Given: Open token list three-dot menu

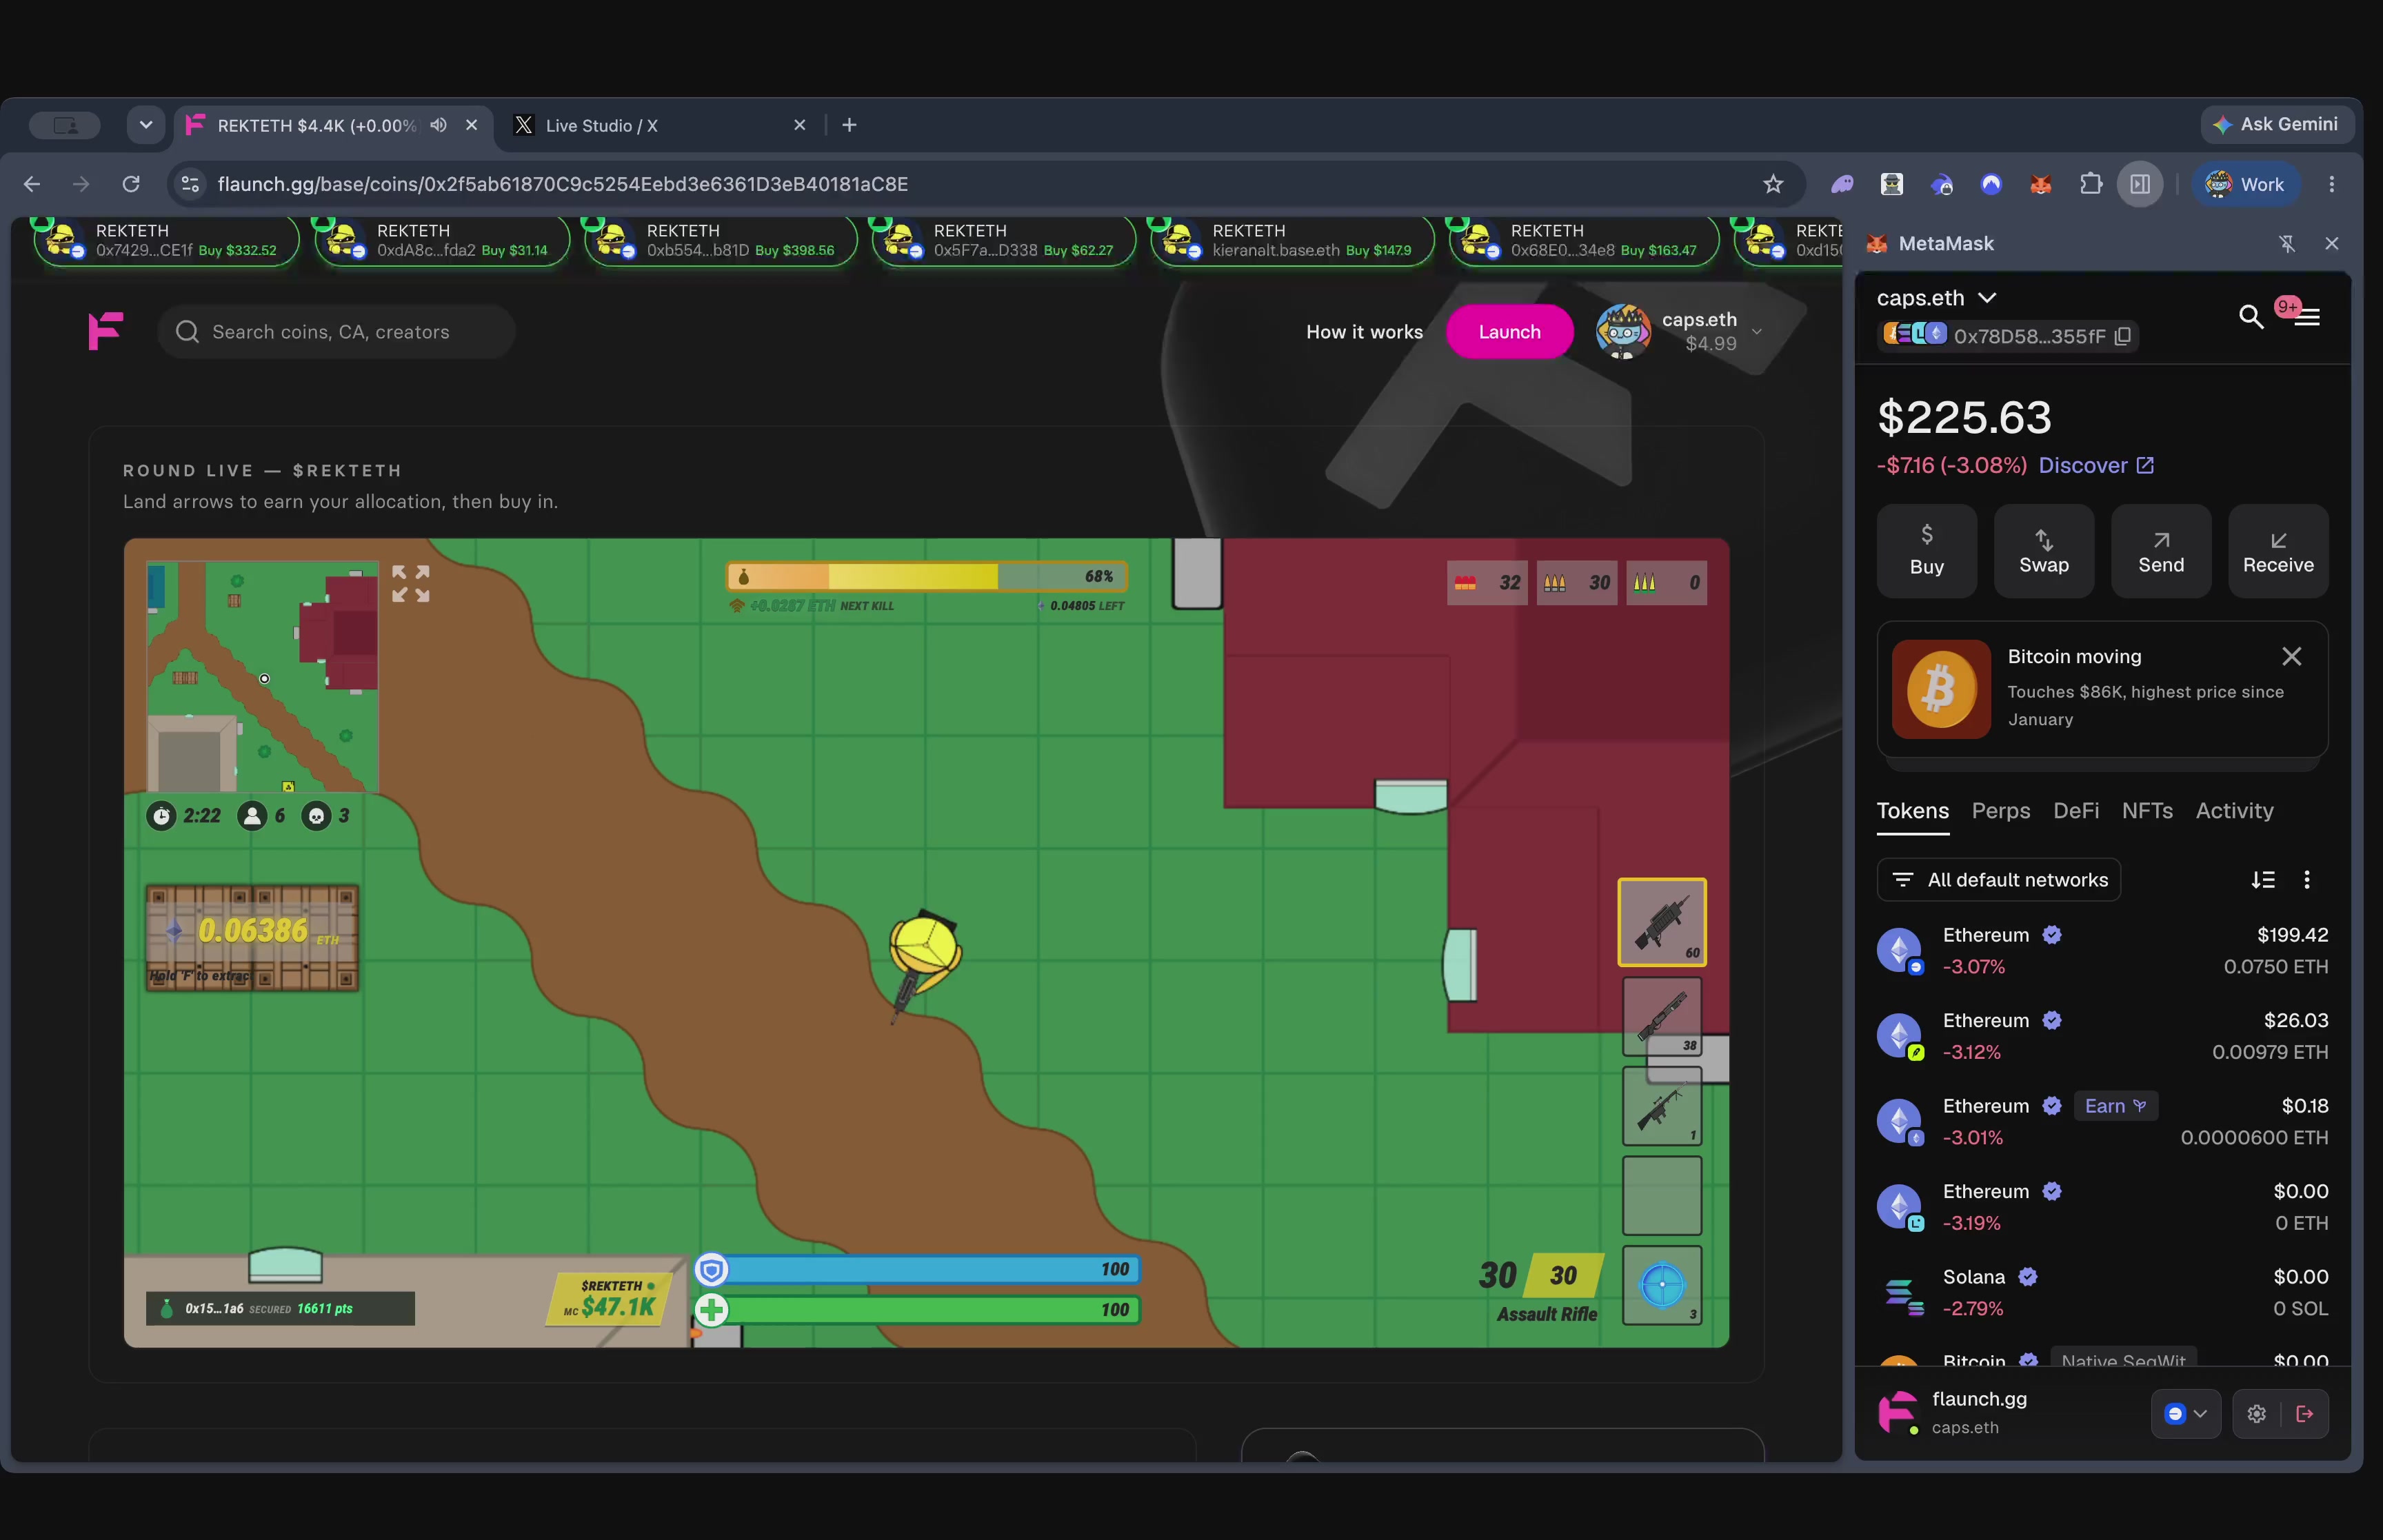Looking at the screenshot, I should [x=2307, y=880].
